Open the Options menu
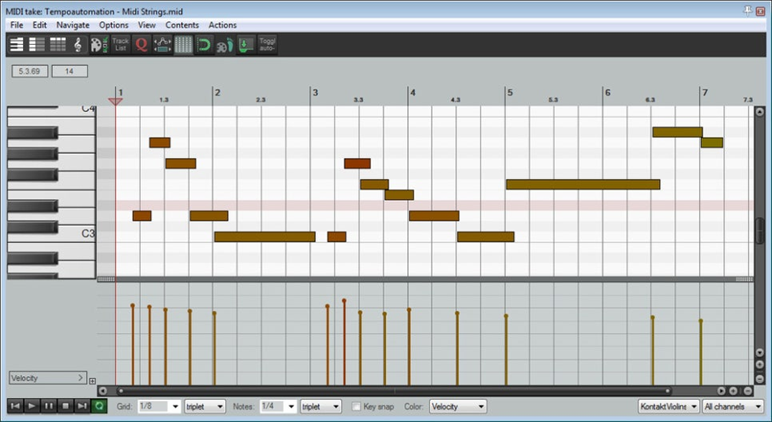The image size is (772, 422). 114,25
